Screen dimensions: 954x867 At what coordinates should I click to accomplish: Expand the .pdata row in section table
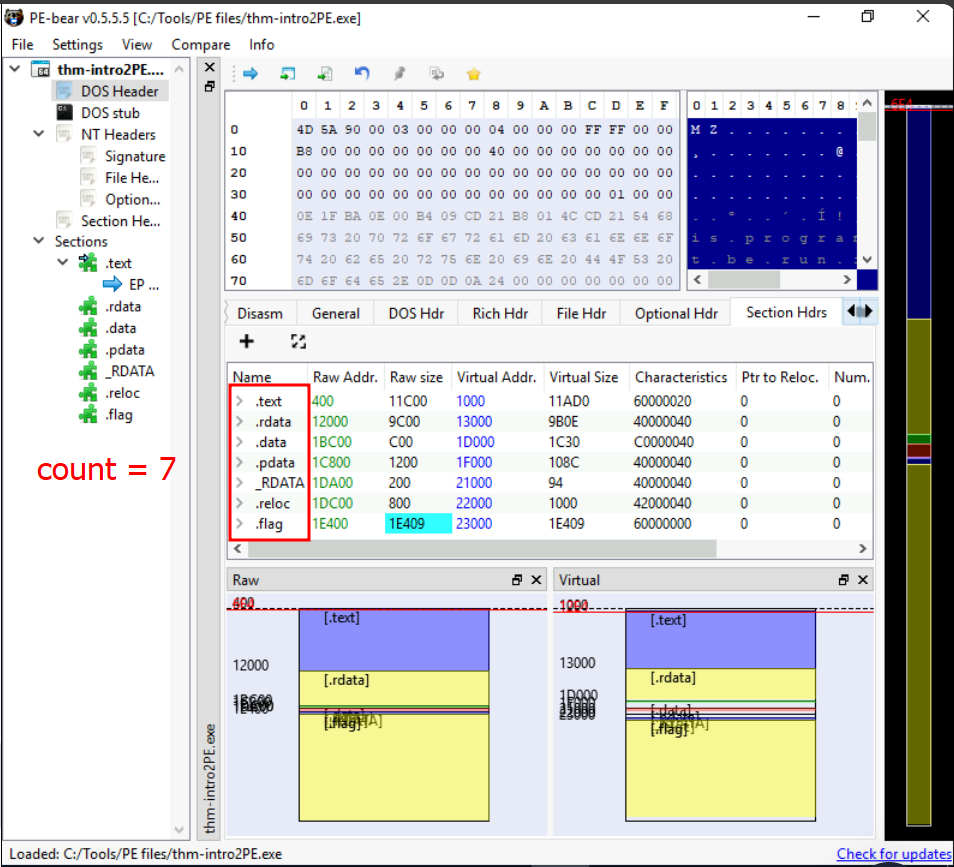(240, 462)
